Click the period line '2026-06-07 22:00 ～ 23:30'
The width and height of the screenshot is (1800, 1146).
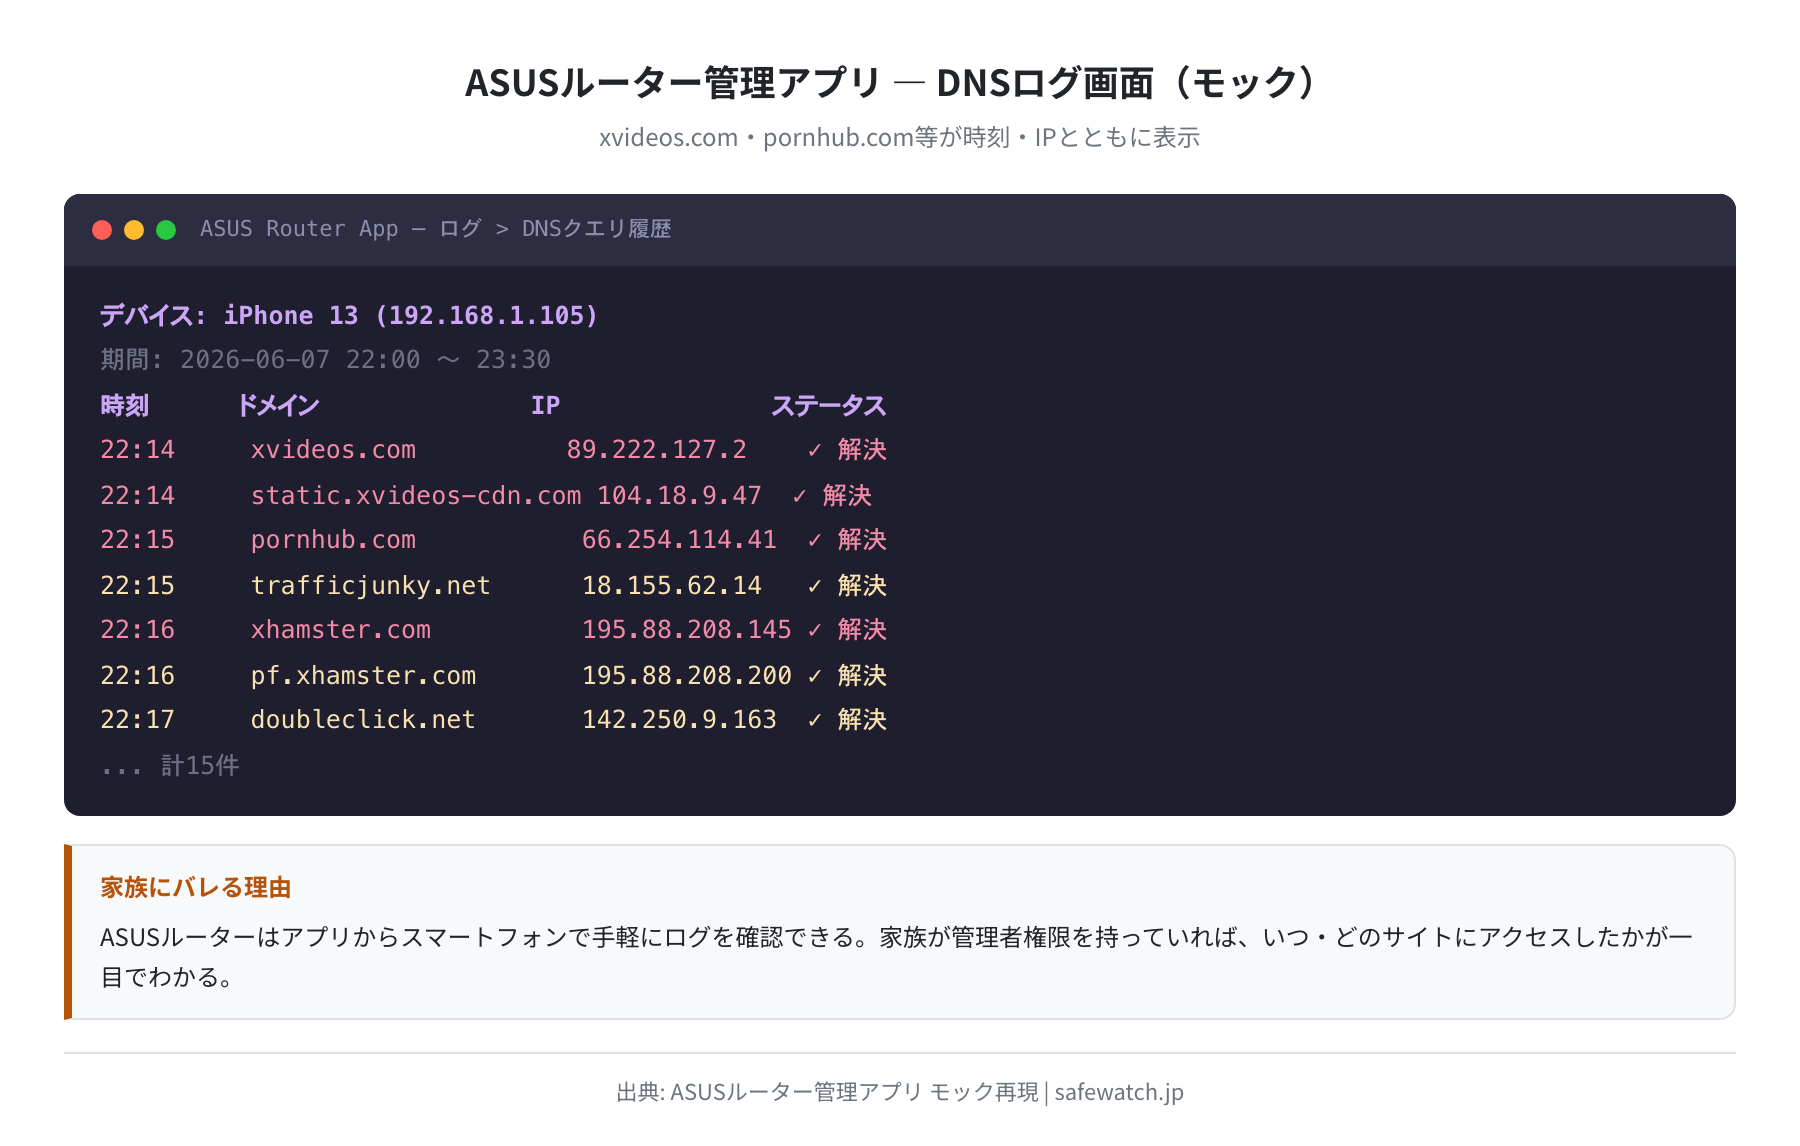[x=365, y=359]
